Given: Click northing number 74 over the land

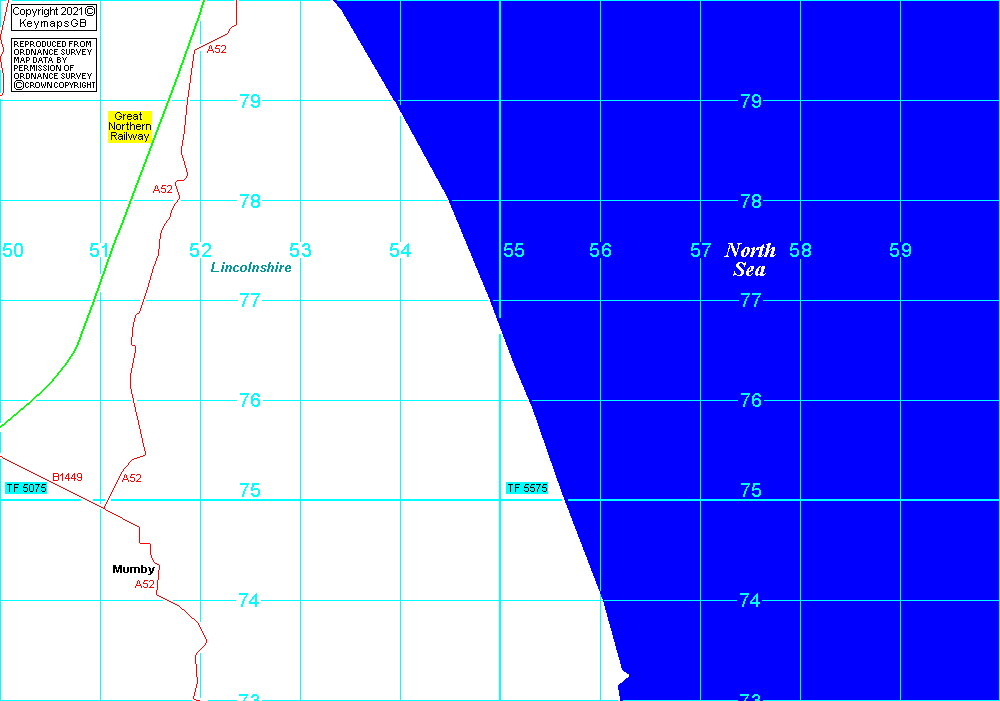Looking at the screenshot, I should pyautogui.click(x=249, y=600).
